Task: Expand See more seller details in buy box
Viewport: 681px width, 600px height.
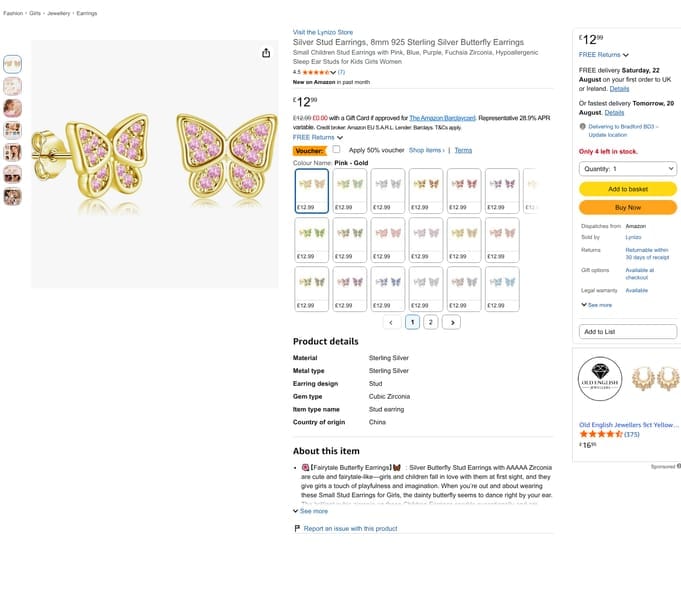Action: coord(596,305)
